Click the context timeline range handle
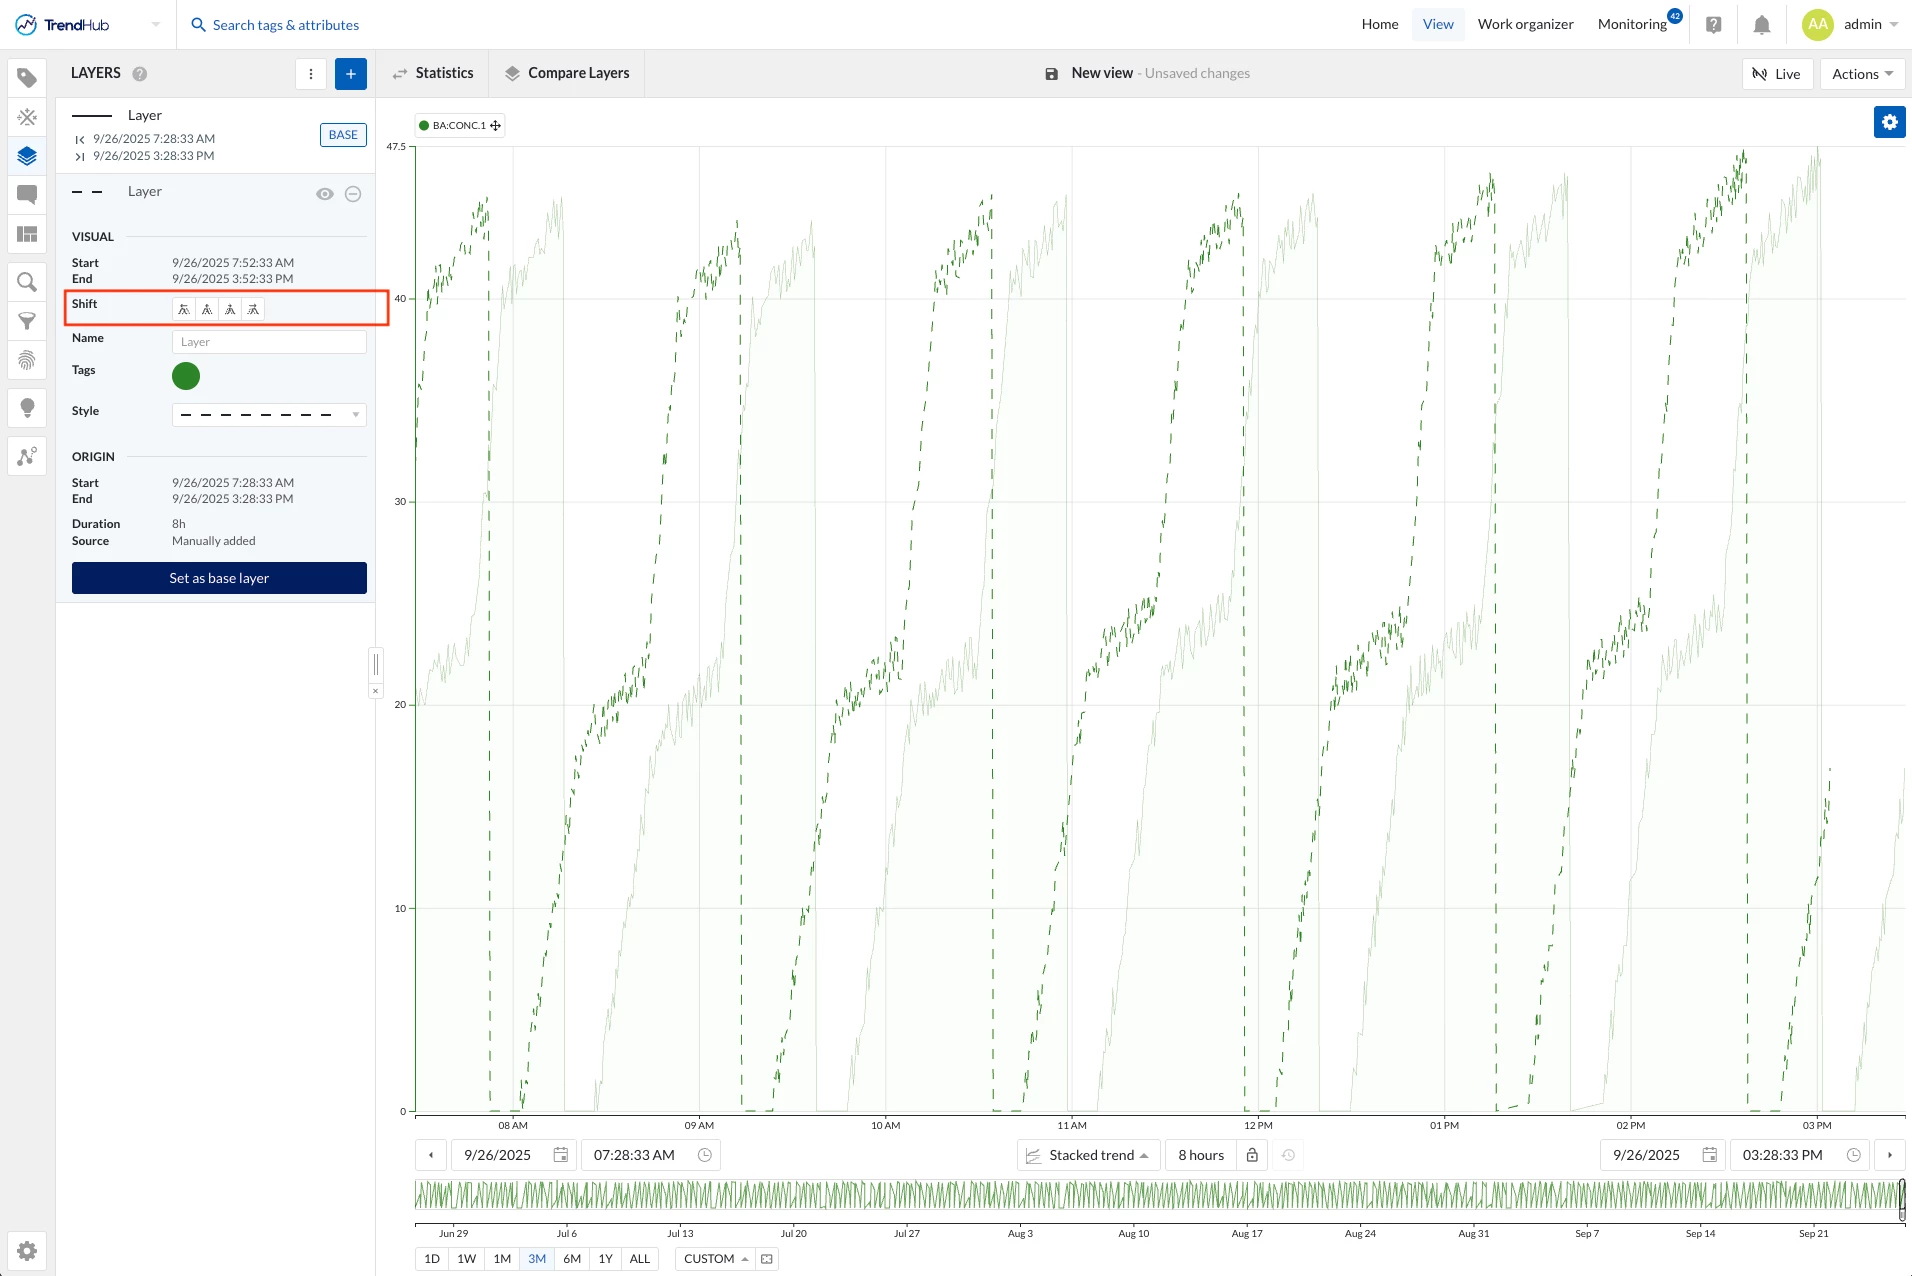The height and width of the screenshot is (1276, 1912). pyautogui.click(x=1902, y=1200)
